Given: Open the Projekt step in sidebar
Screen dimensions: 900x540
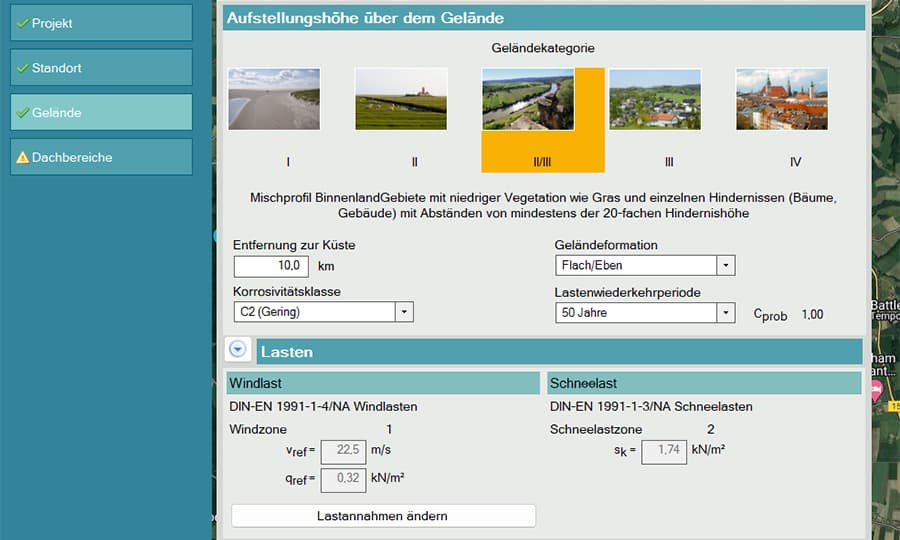Looking at the screenshot, I should [x=101, y=23].
